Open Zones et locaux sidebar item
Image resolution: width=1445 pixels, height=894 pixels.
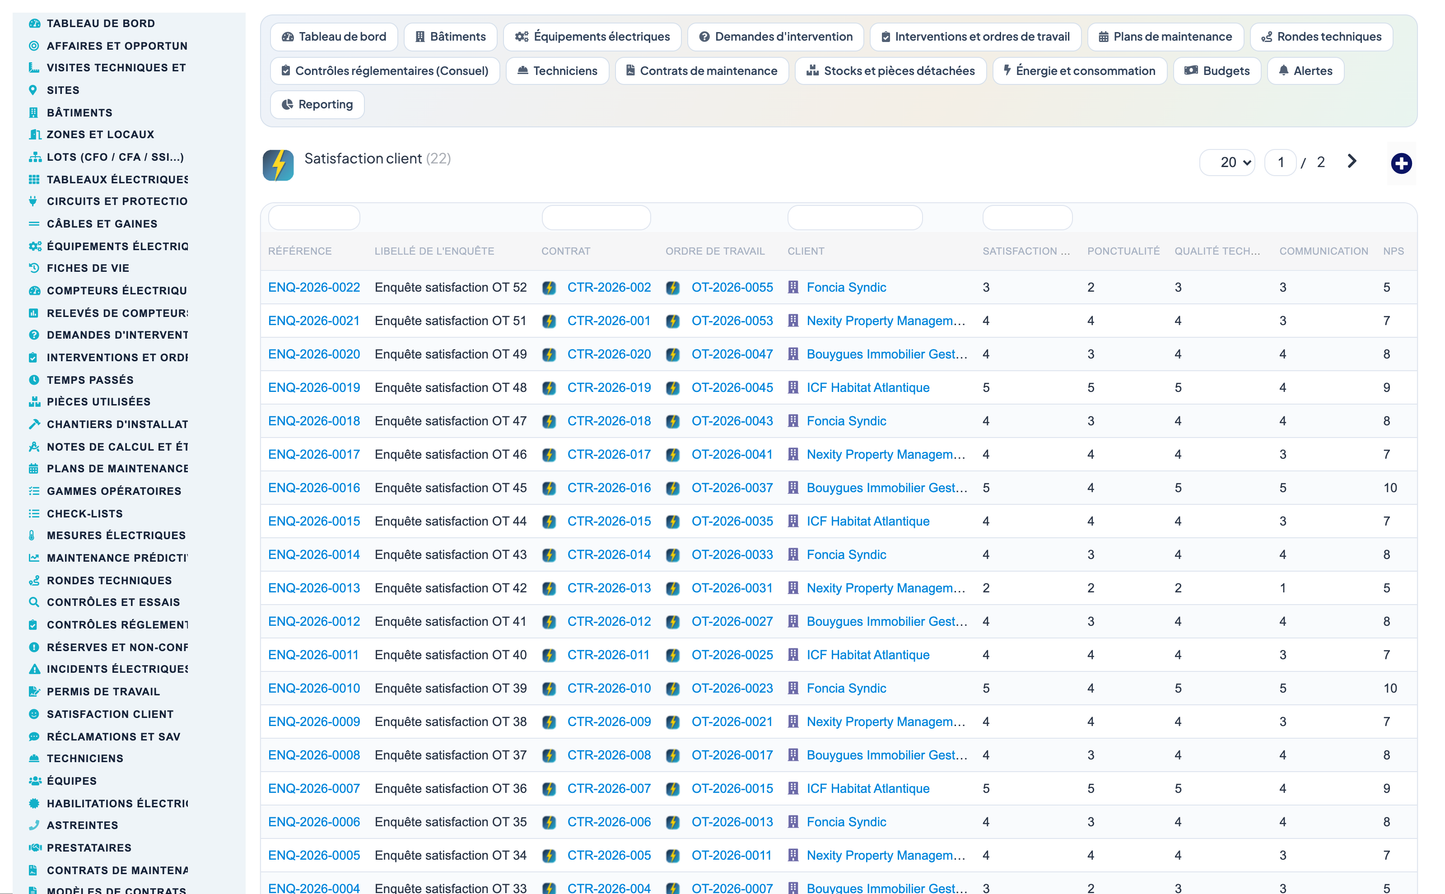tap(100, 135)
